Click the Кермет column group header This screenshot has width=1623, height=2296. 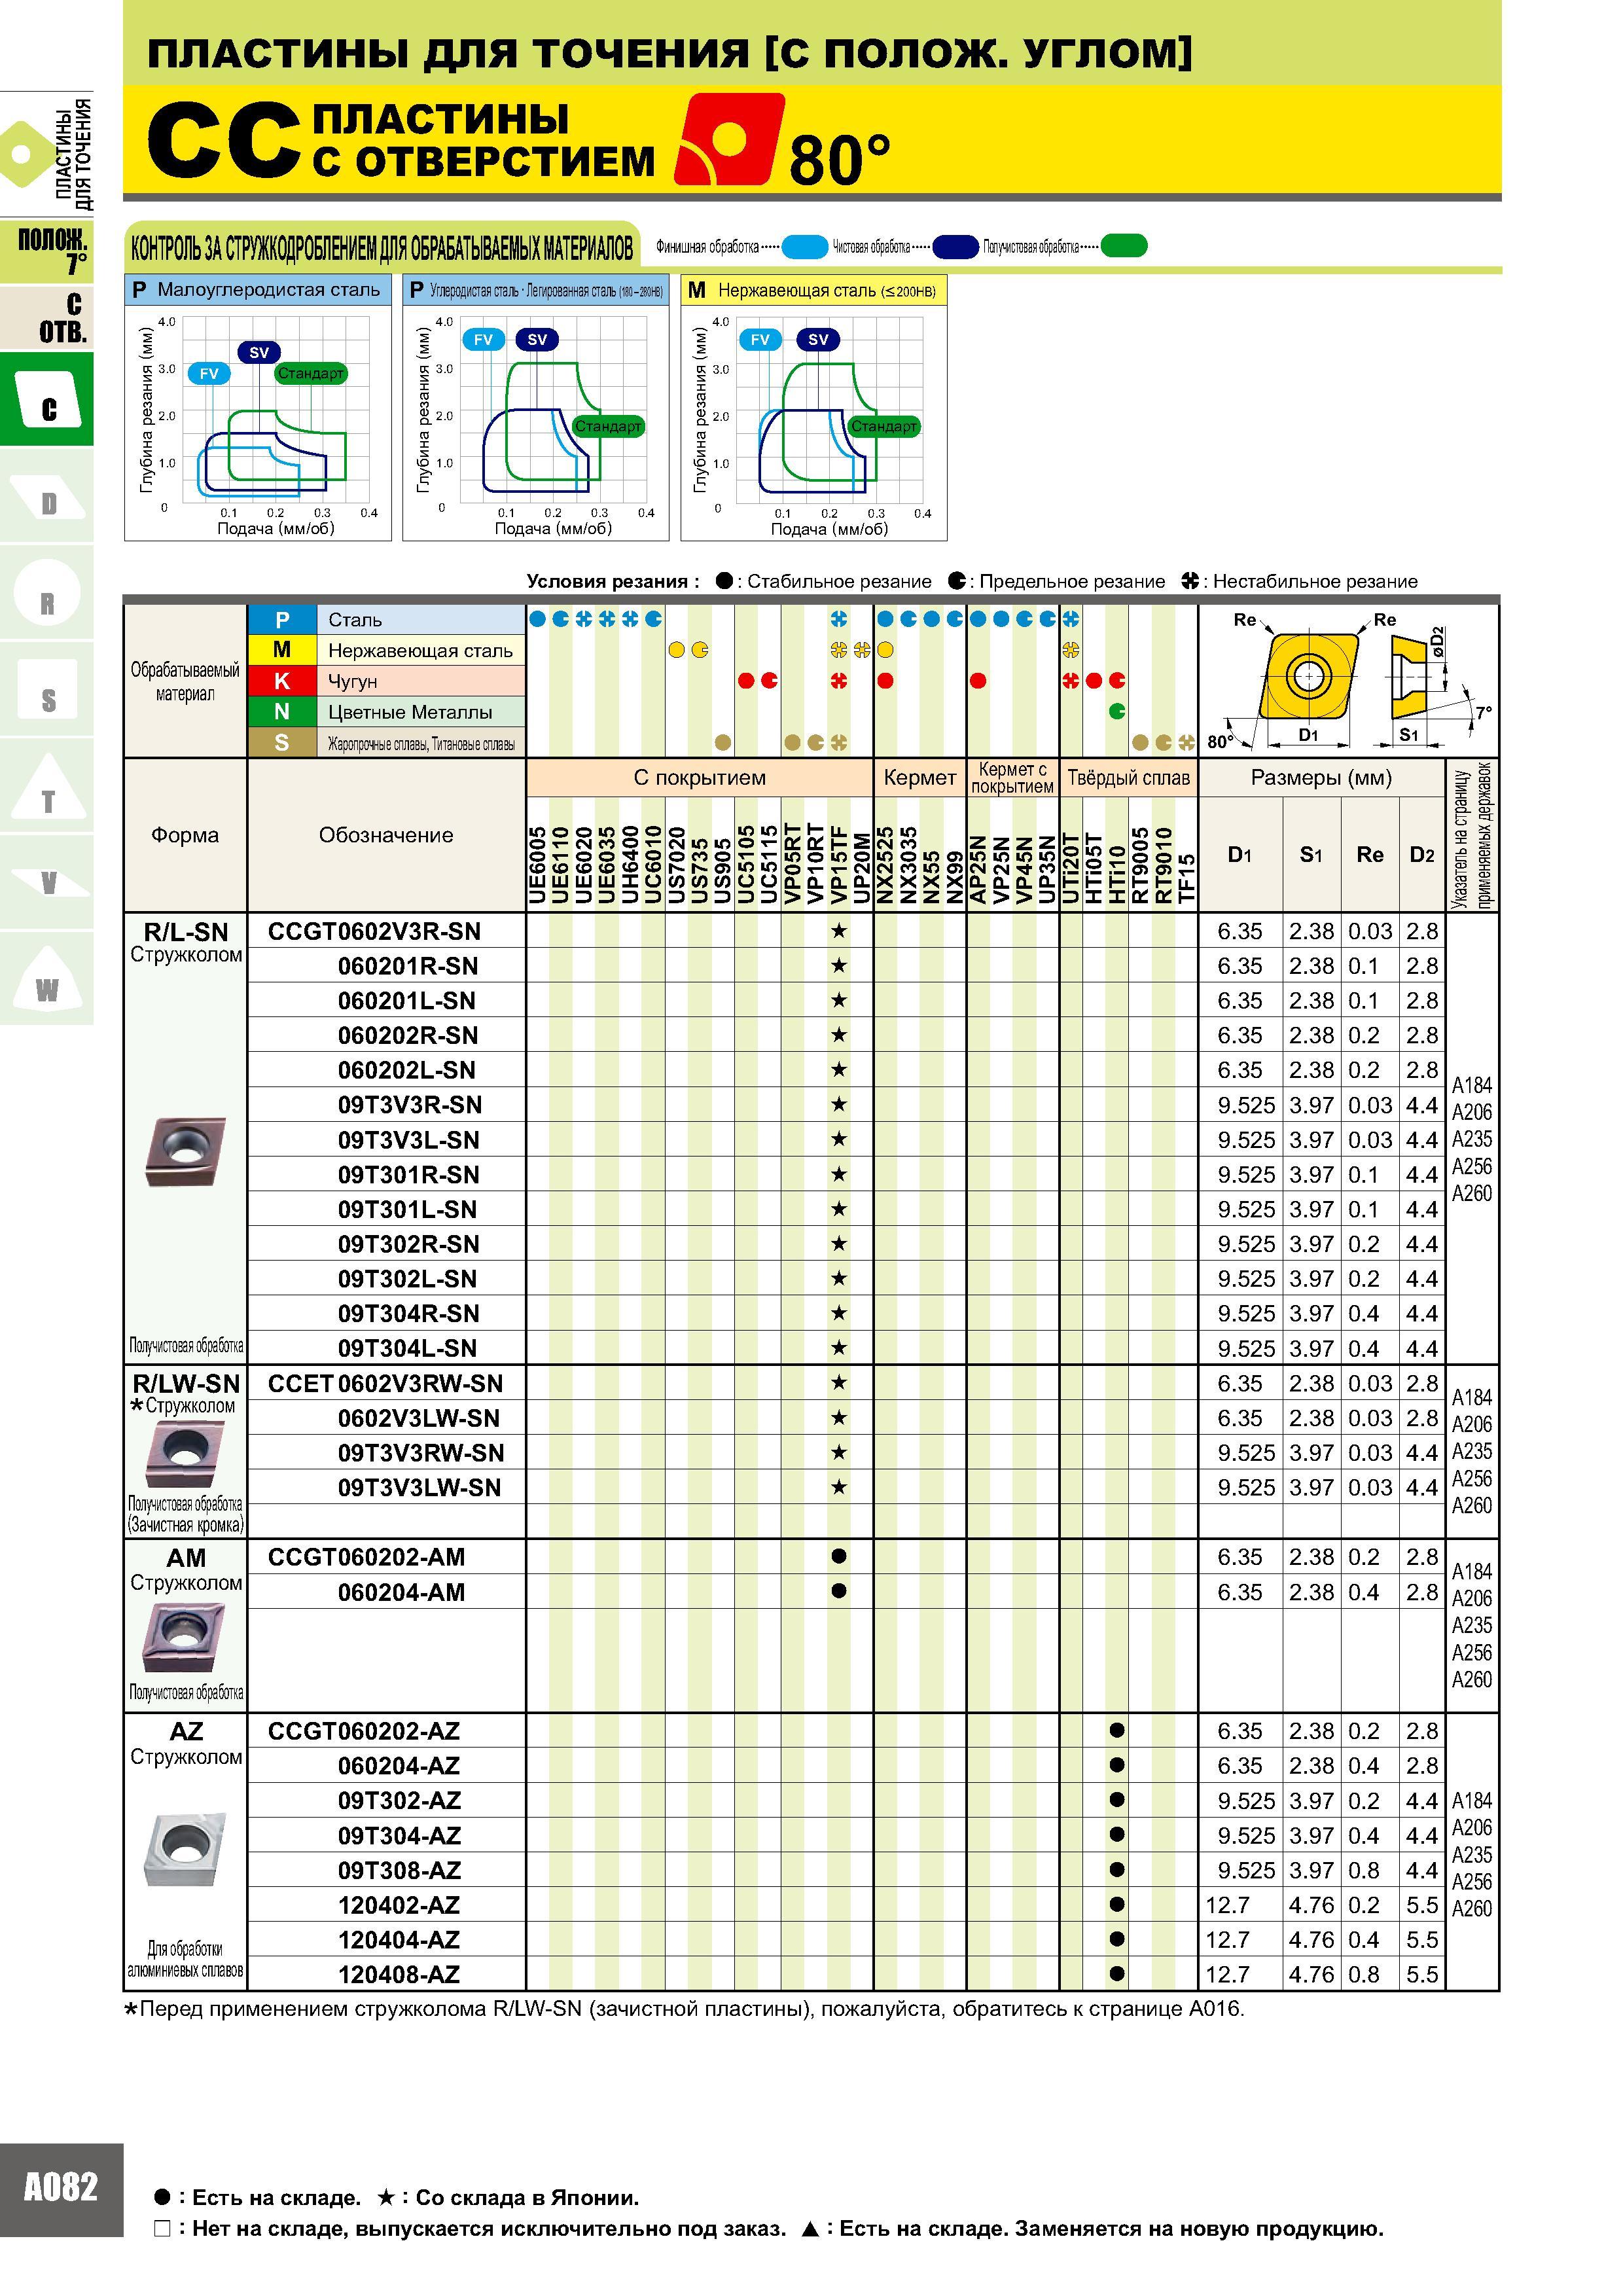pyautogui.click(x=920, y=778)
